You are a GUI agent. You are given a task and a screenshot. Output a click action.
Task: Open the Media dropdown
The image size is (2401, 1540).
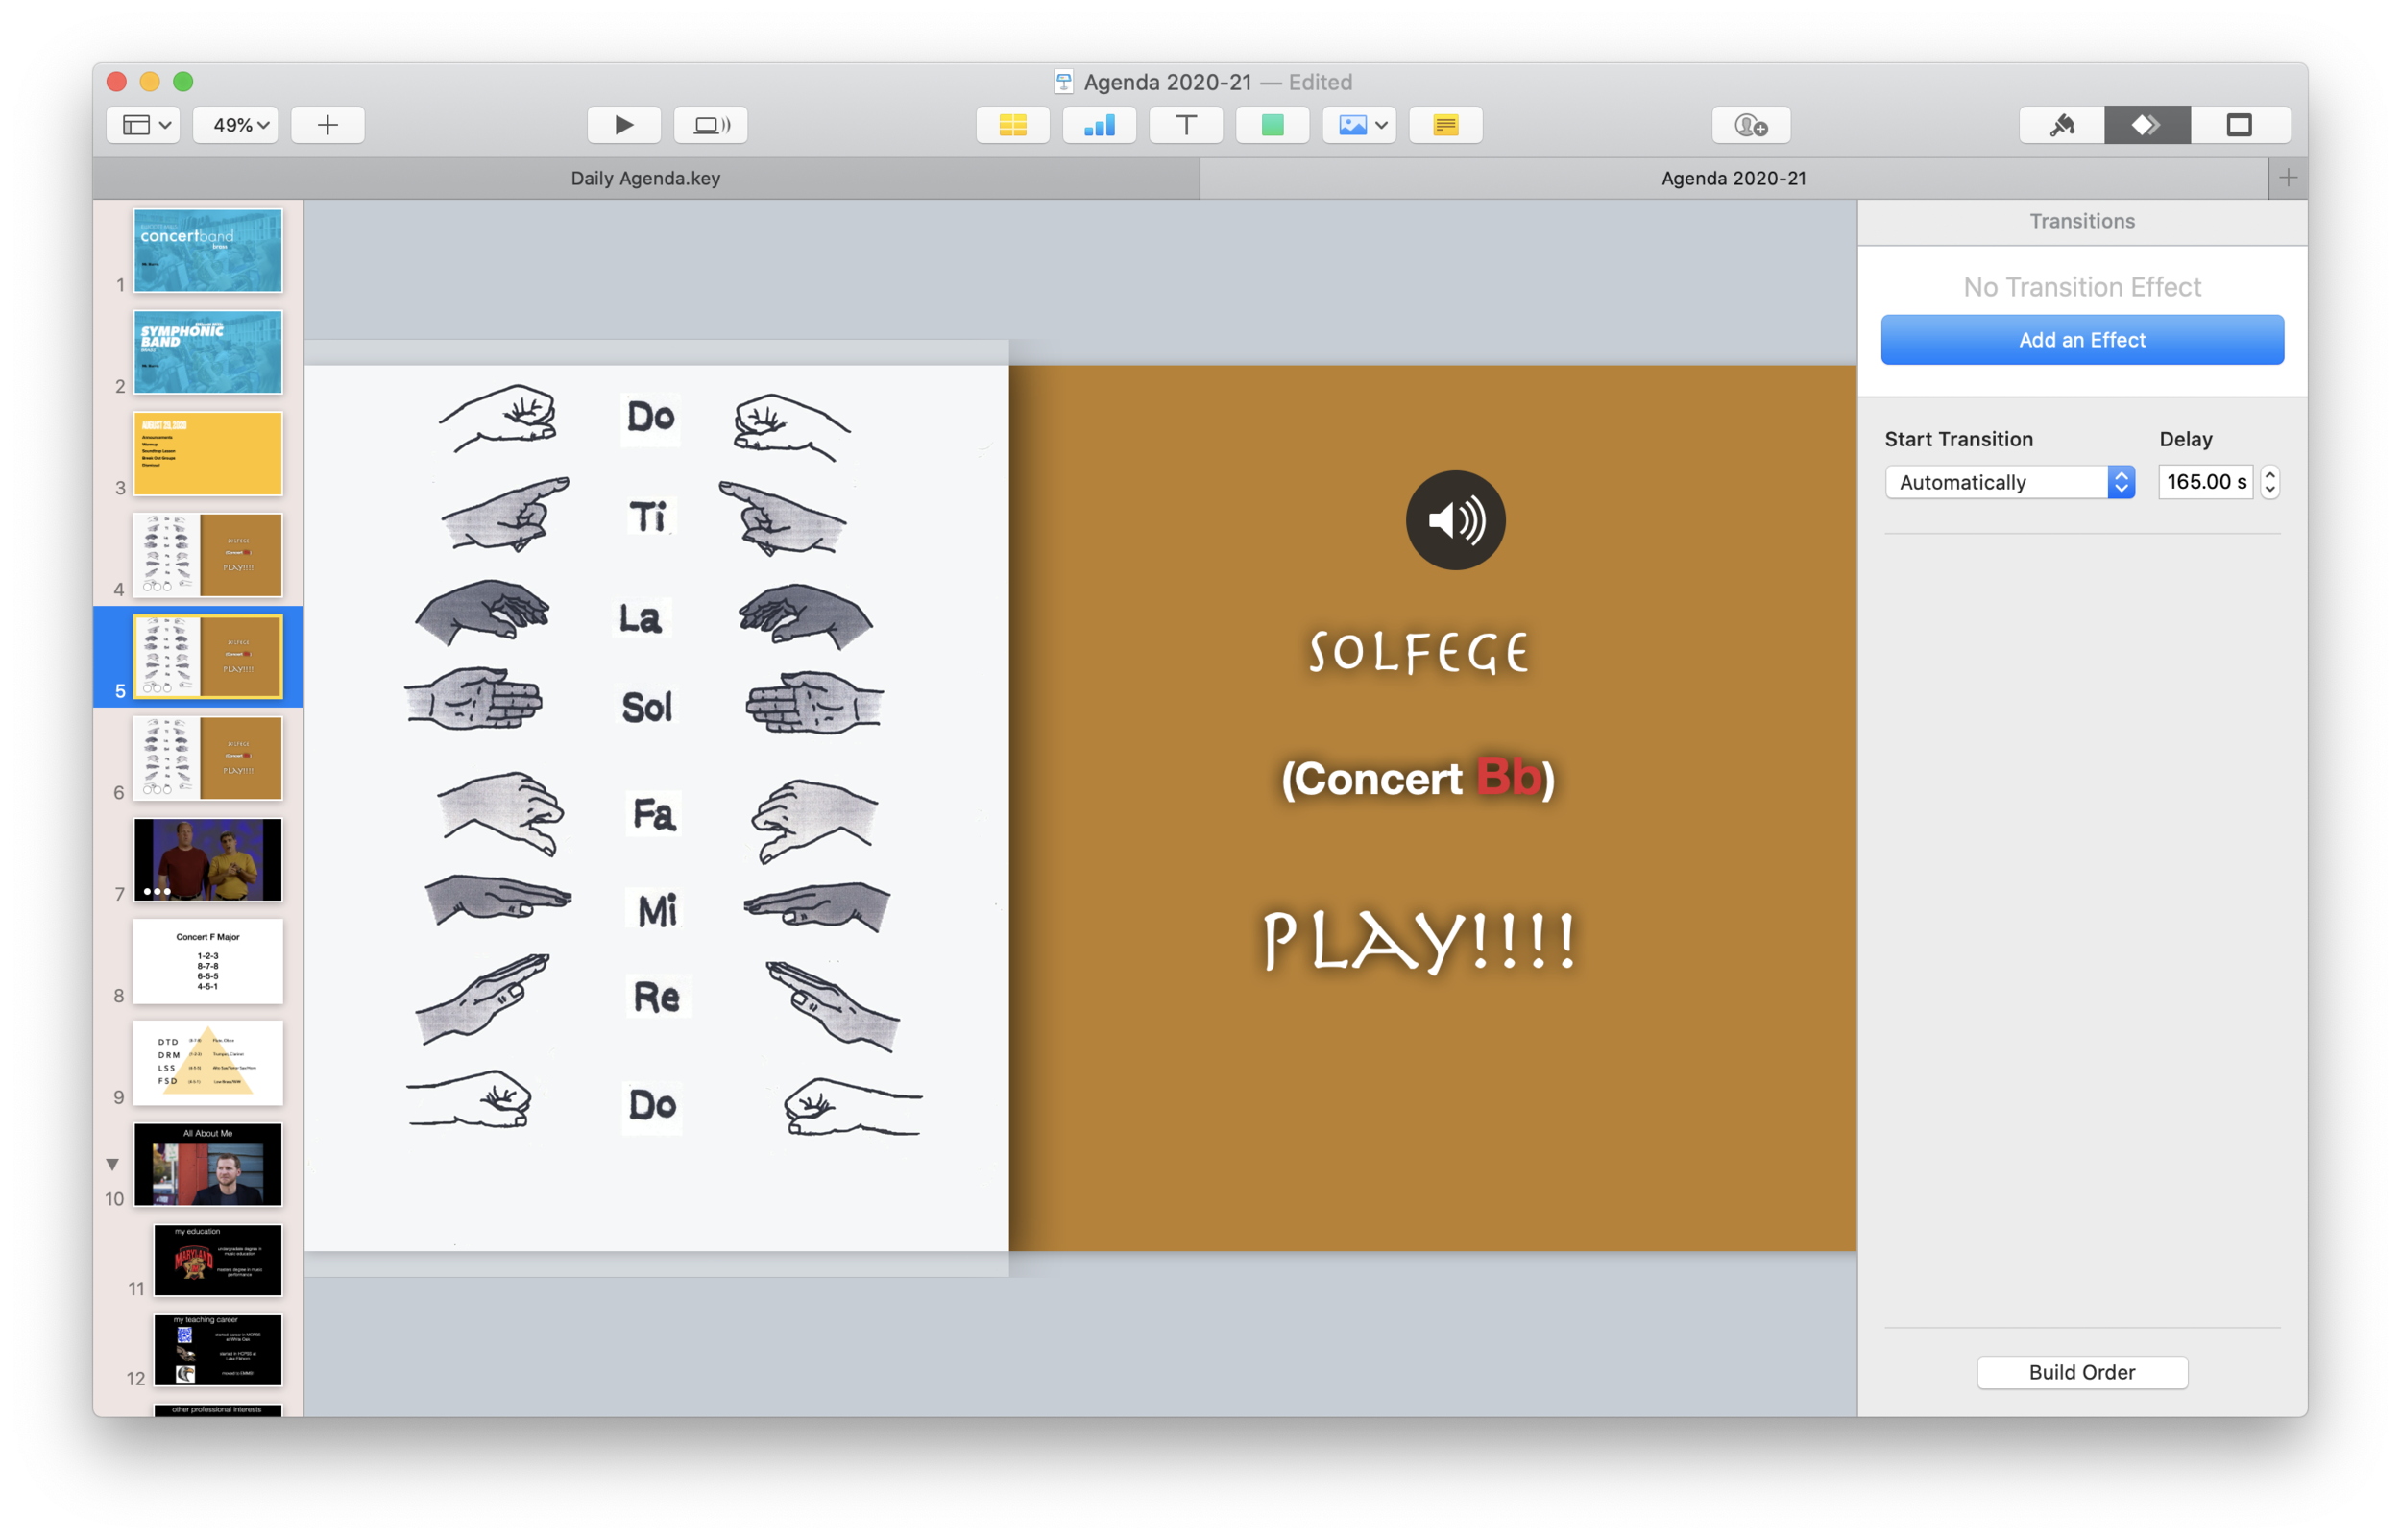tap(1359, 125)
